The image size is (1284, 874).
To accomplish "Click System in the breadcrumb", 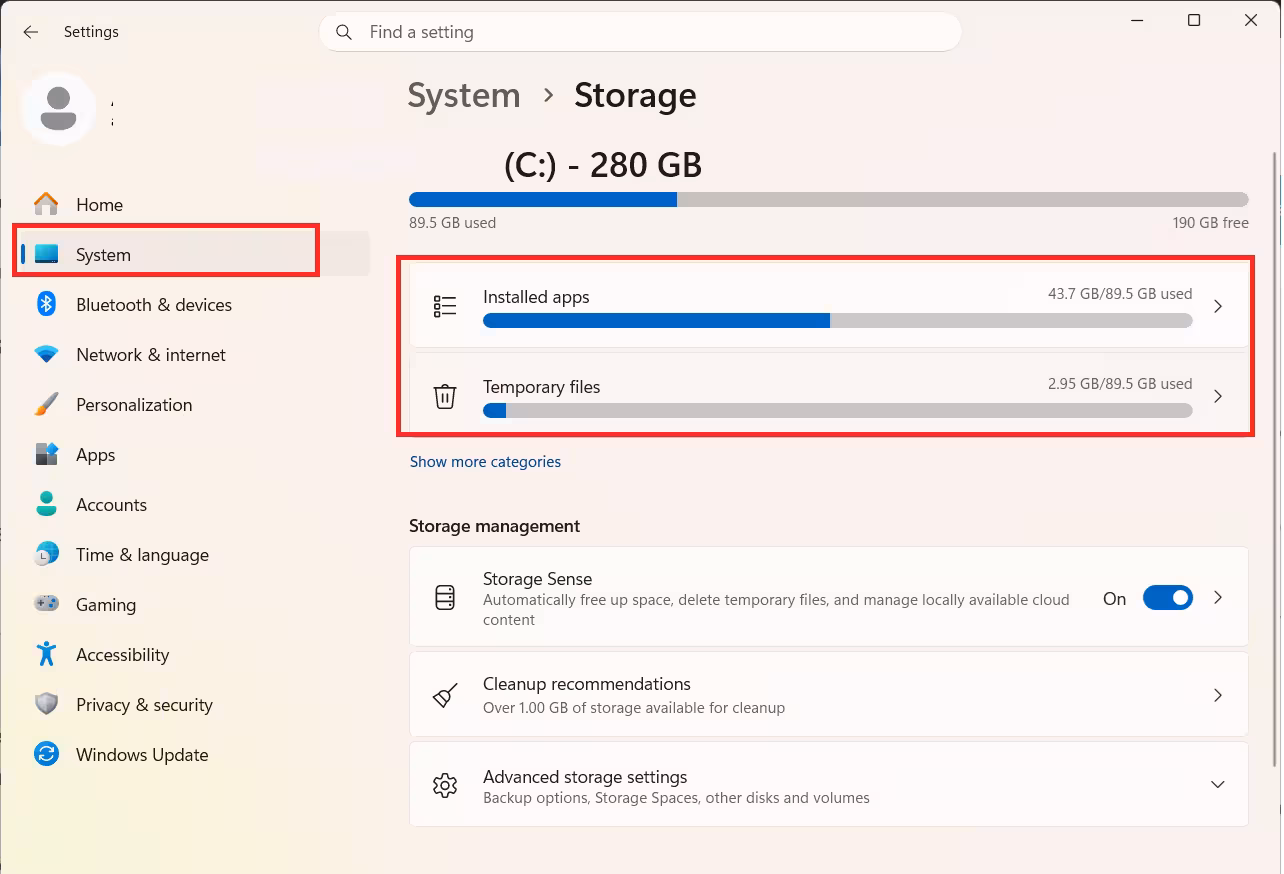I will point(464,95).
